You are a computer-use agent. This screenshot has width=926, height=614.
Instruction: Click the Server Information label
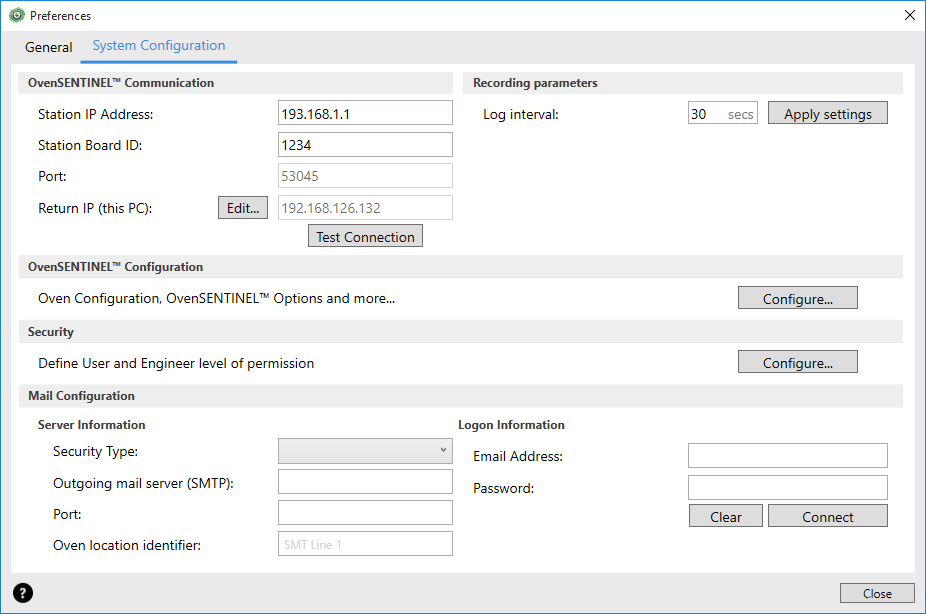pyautogui.click(x=92, y=424)
